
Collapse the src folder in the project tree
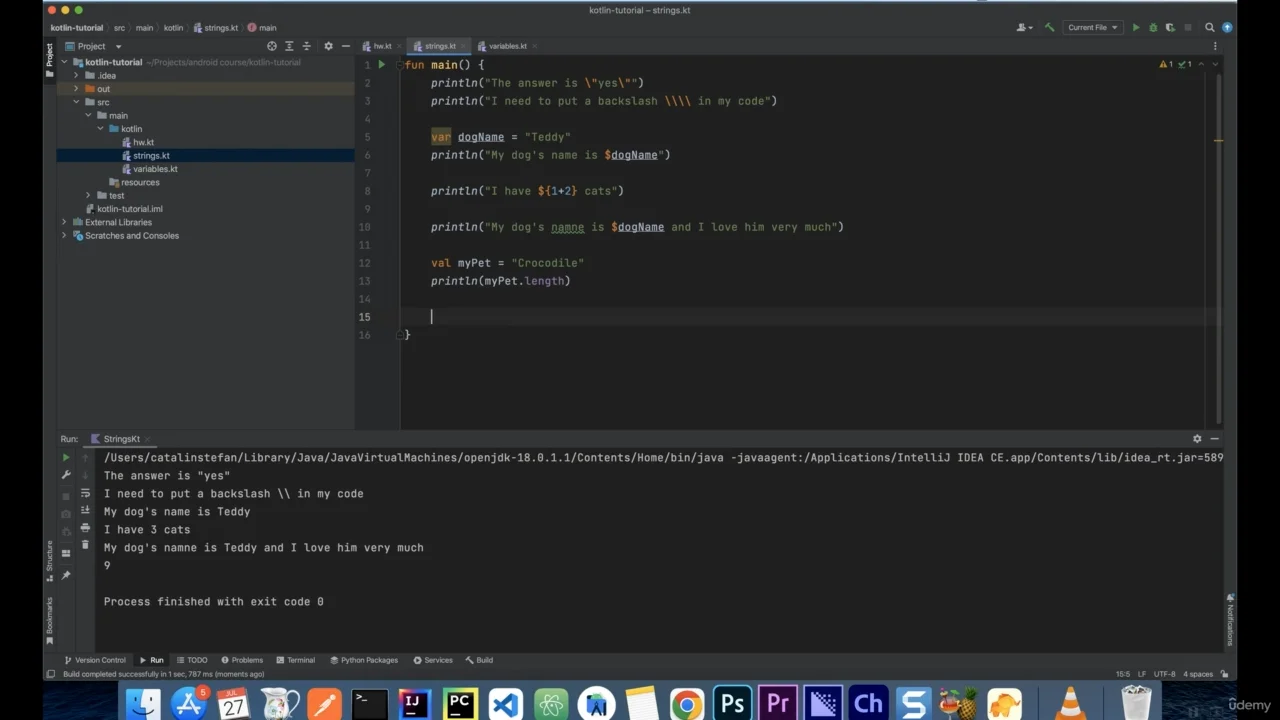coord(77,102)
